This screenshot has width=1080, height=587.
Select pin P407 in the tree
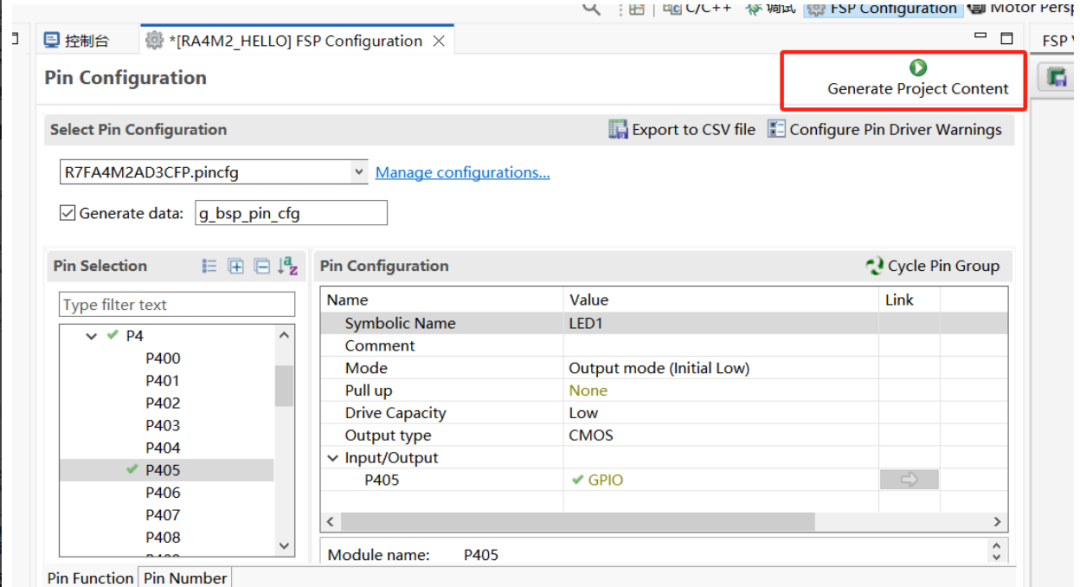[163, 515]
